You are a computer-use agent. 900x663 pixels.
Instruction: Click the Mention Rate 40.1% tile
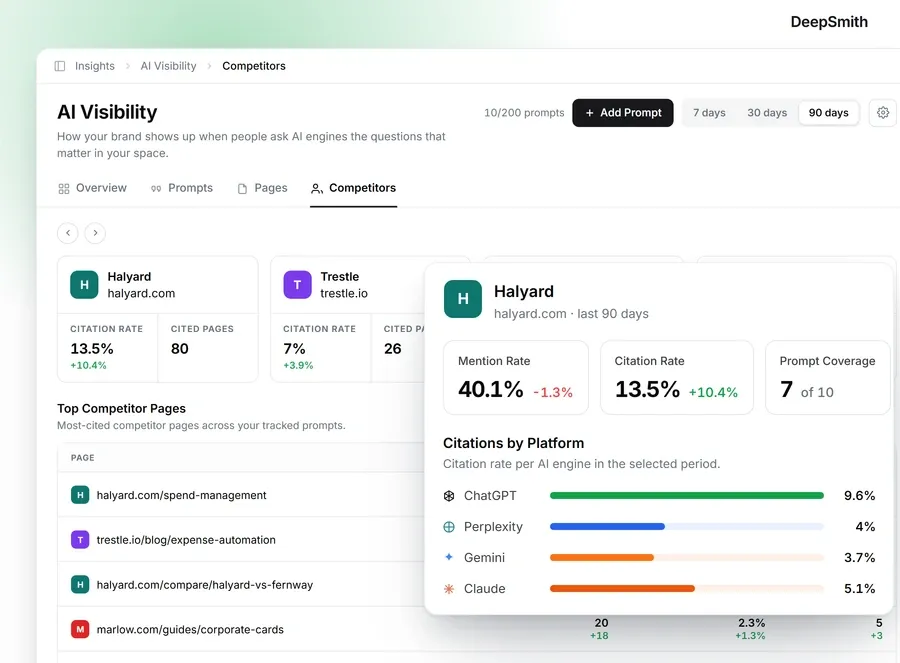(516, 377)
